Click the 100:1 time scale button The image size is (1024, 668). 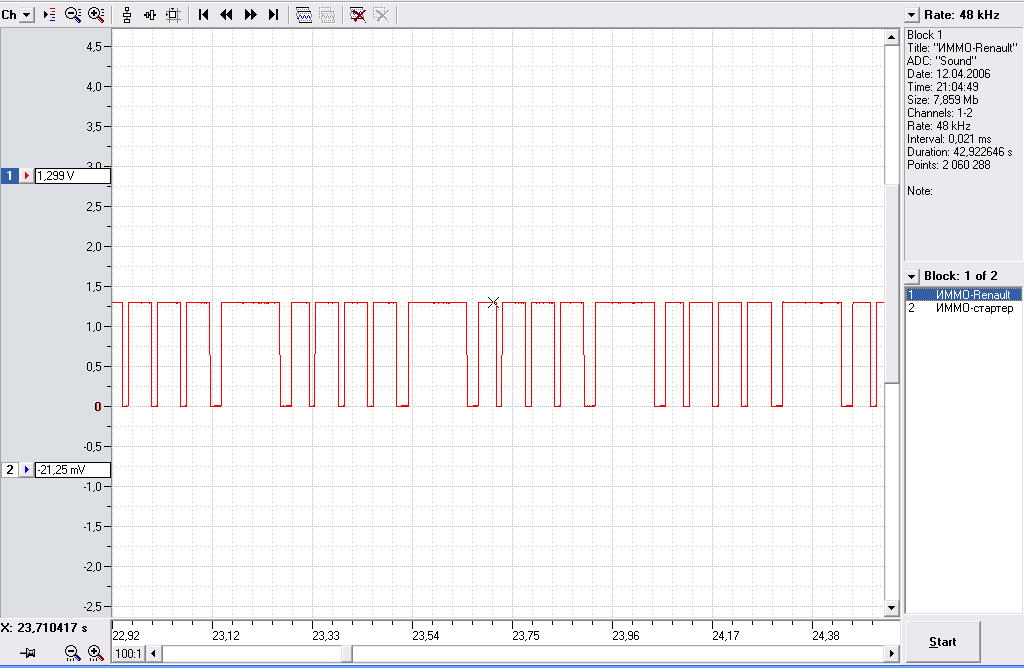coord(129,654)
